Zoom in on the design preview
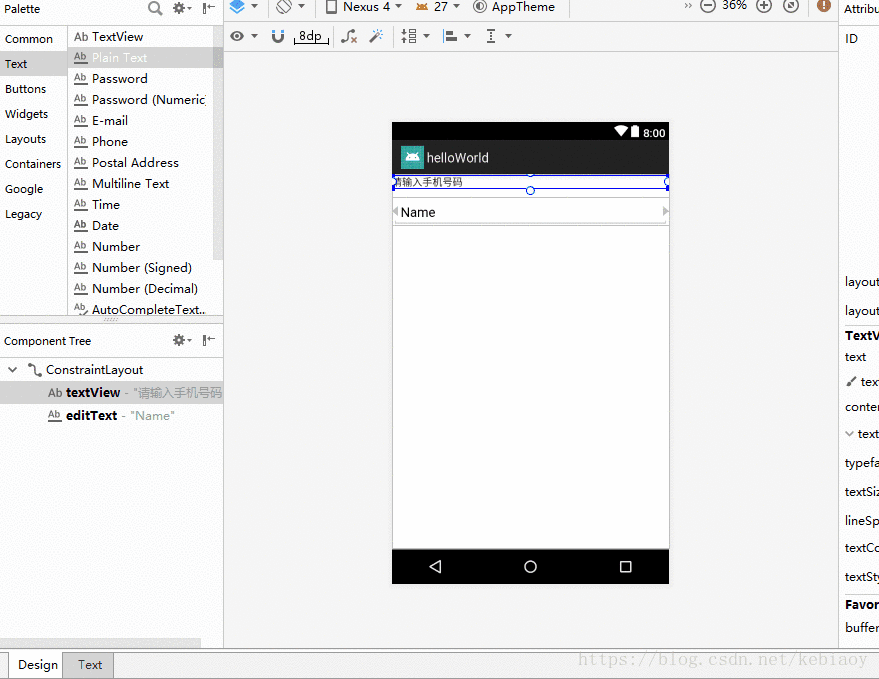The image size is (879, 679). (x=764, y=6)
